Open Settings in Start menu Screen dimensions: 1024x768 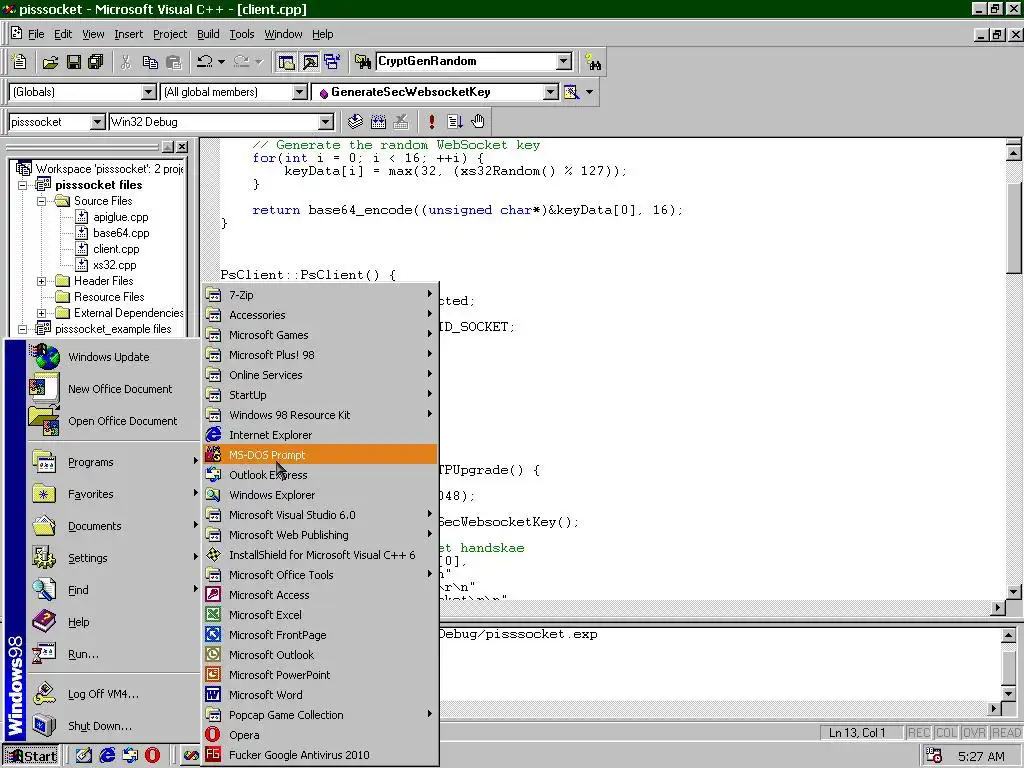pos(114,558)
